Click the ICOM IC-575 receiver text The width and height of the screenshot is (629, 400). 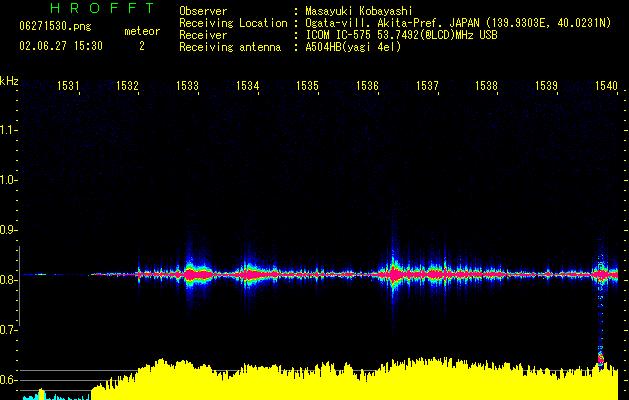click(401, 35)
